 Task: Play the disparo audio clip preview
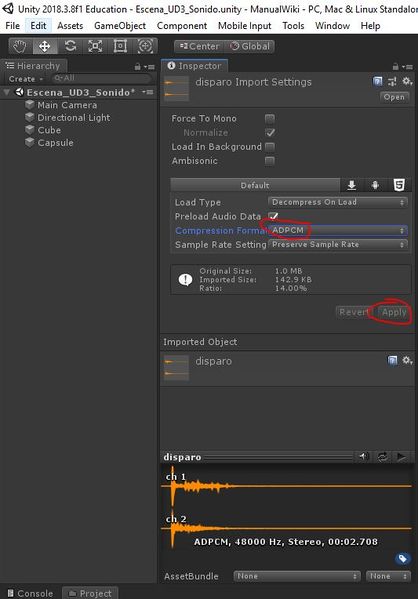pyautogui.click(x=401, y=457)
